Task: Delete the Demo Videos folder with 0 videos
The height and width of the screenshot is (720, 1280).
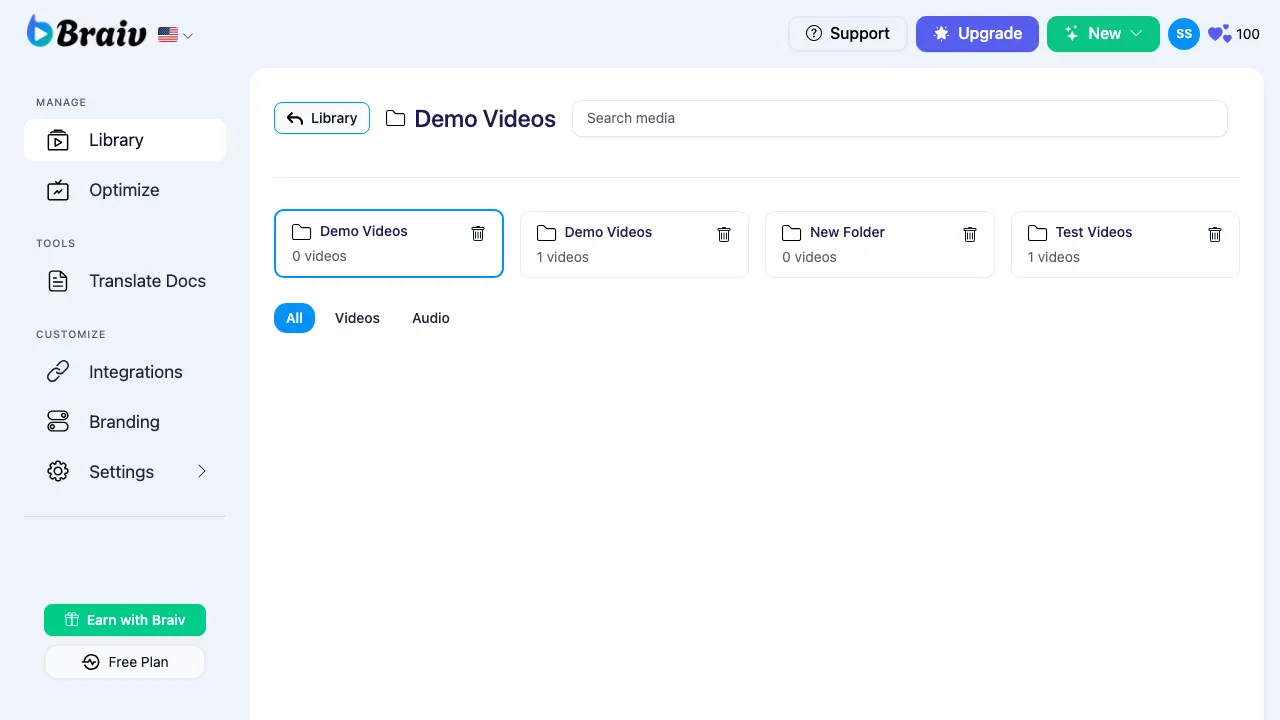Action: click(478, 233)
